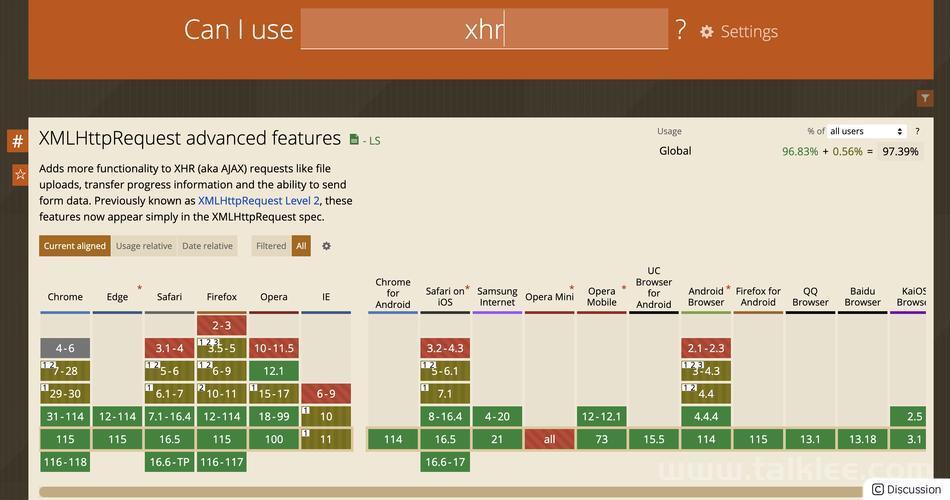Select Safari 16.6-TP cell
This screenshot has width=950, height=500.
pyautogui.click(x=169, y=462)
